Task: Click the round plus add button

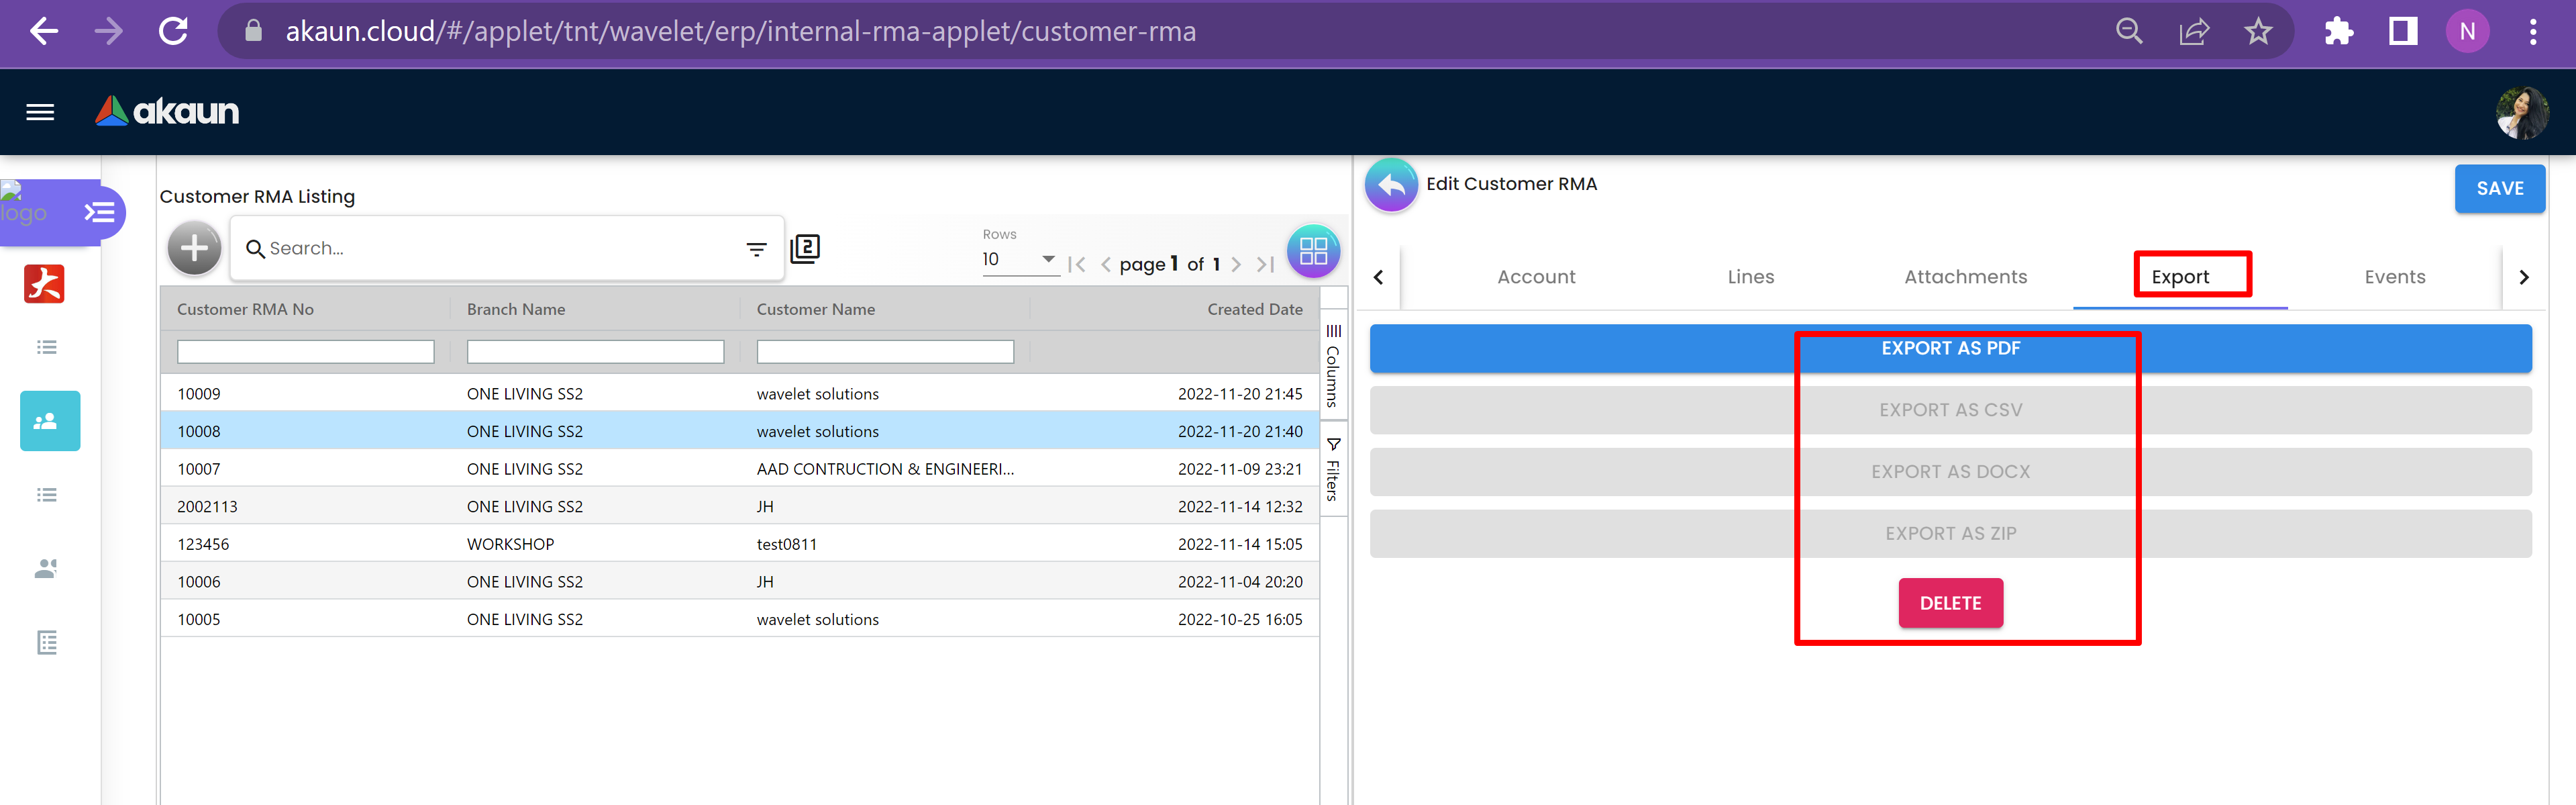Action: click(x=194, y=249)
